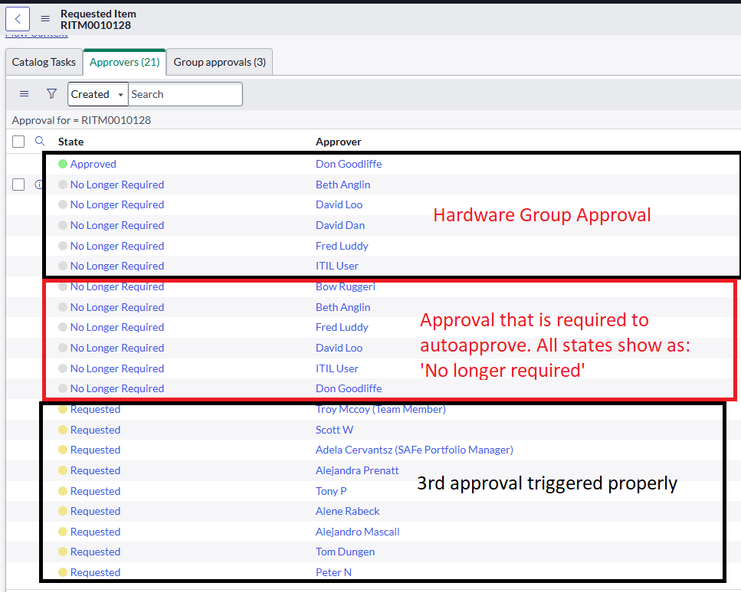Screen dimensions: 741x592
Task: Click the back arrow button
Action: click(x=17, y=19)
